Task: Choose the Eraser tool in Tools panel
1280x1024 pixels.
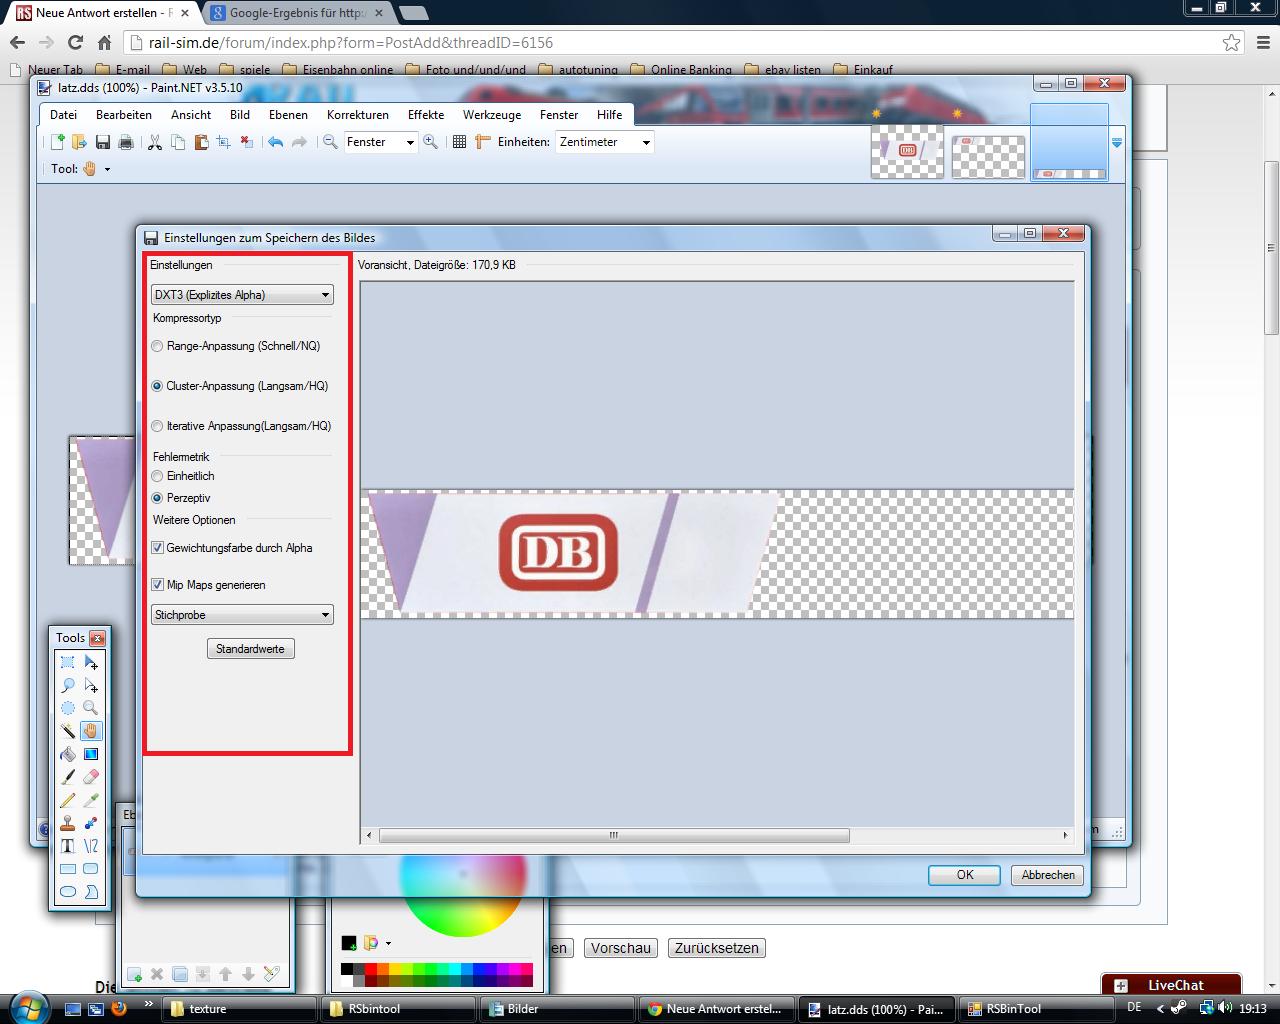Action: [91, 777]
